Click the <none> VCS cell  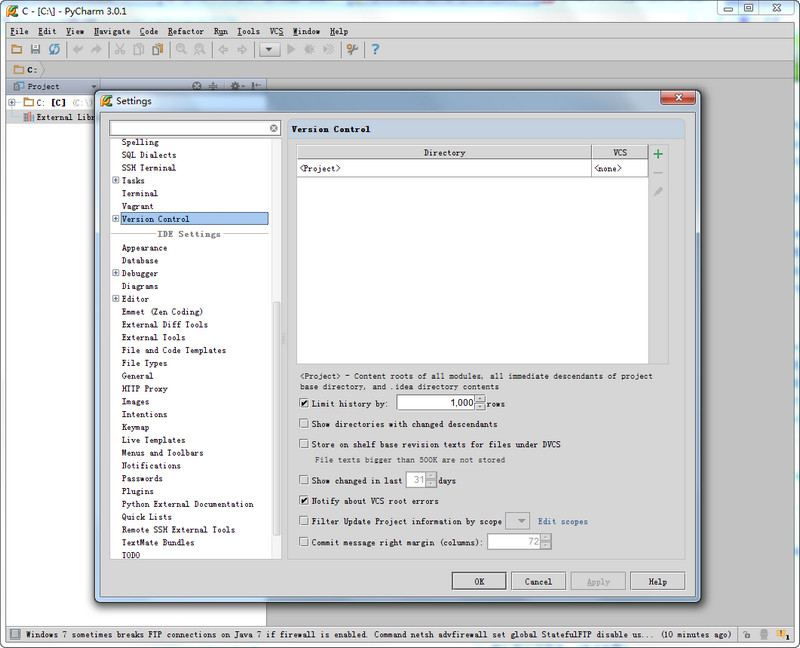(x=620, y=168)
